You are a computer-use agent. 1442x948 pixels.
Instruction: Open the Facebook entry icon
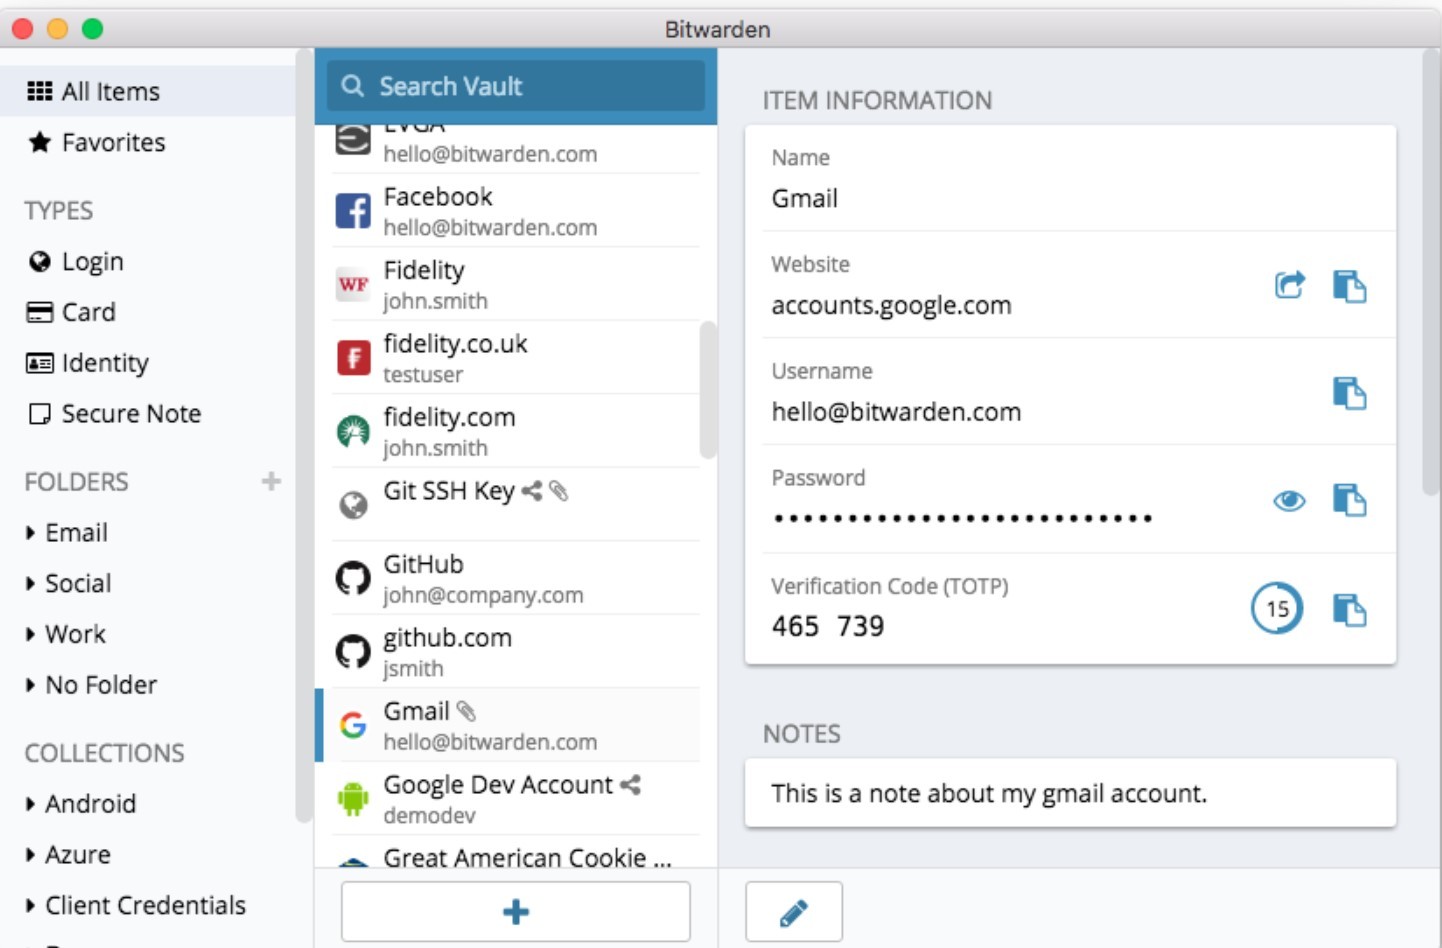coord(353,211)
